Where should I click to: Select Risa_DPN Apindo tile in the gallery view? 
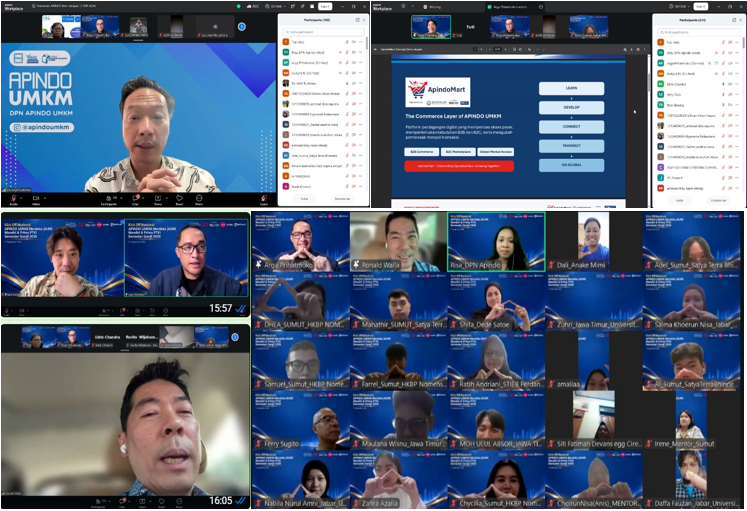pyautogui.click(x=495, y=242)
